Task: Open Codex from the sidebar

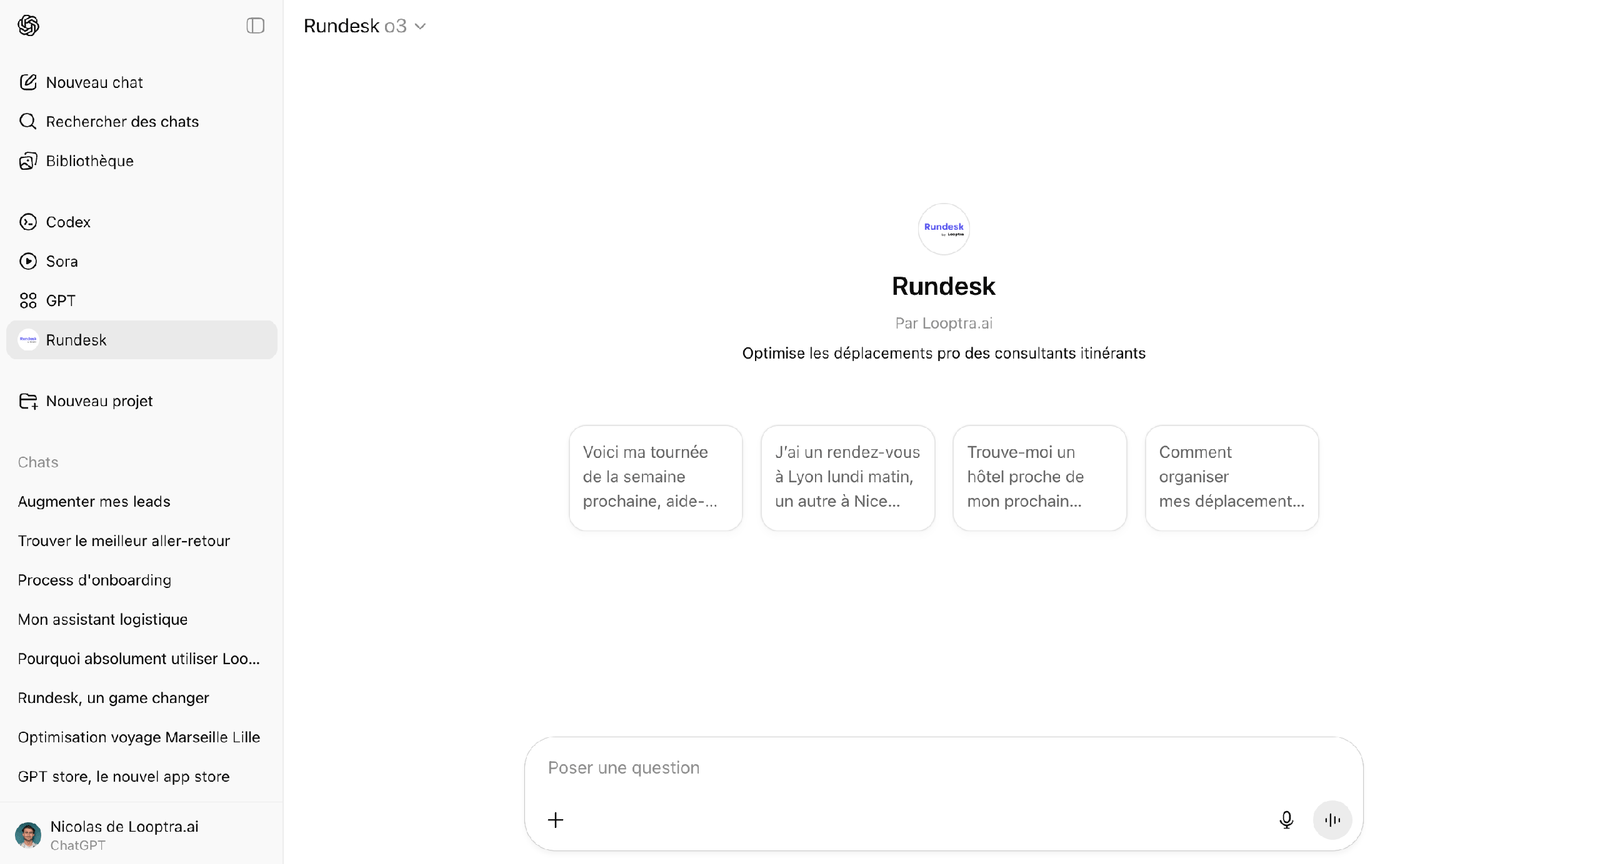Action: 68,222
